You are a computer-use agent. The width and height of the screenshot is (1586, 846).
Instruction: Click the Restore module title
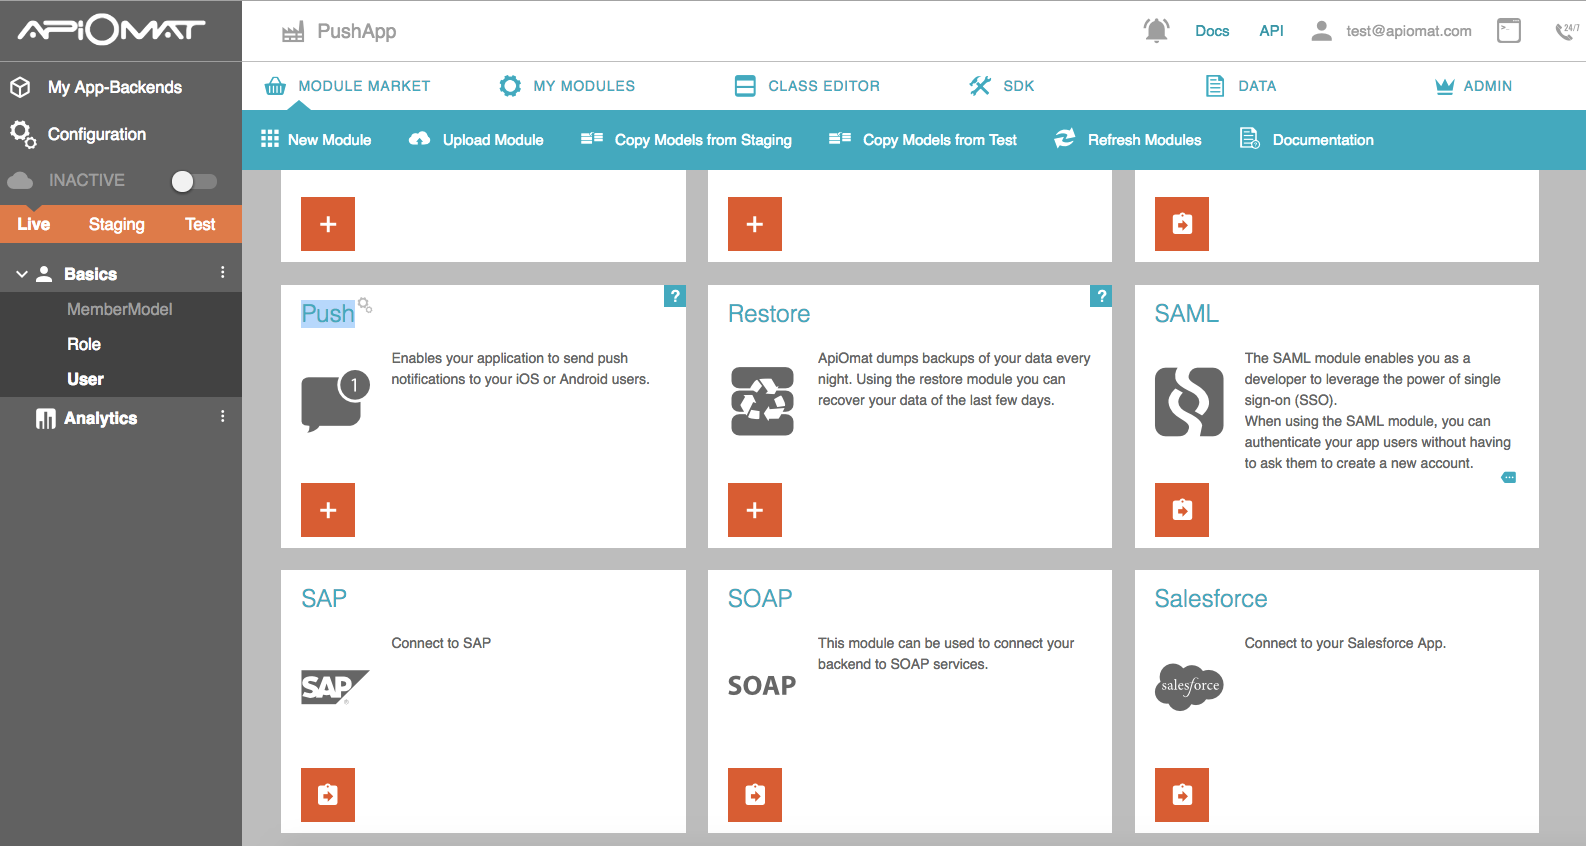click(x=769, y=314)
